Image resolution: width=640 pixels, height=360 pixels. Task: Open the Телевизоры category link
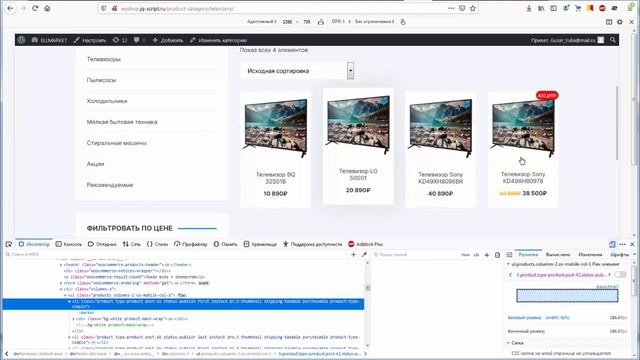point(104,59)
